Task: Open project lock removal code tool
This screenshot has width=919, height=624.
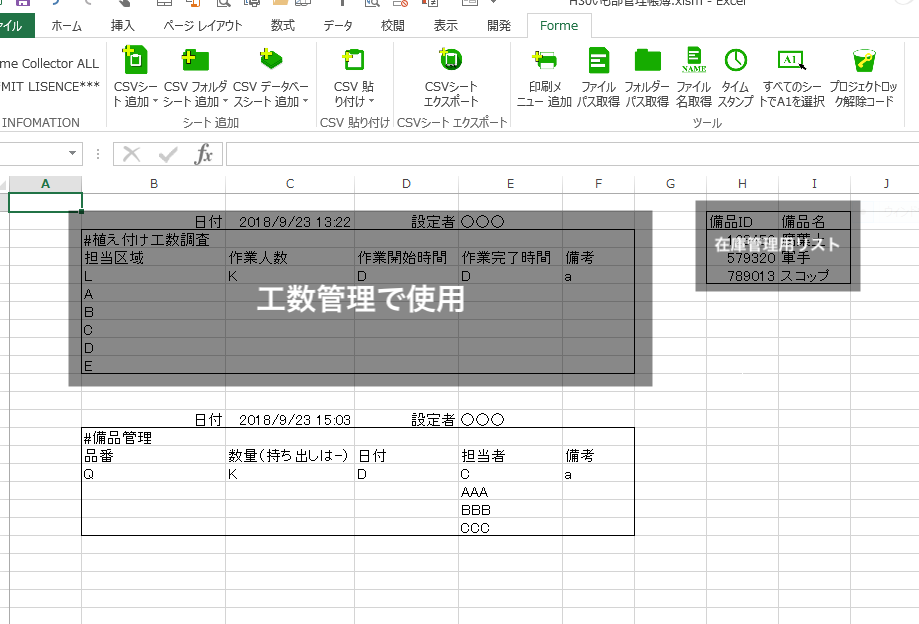Action: pyautogui.click(x=864, y=59)
